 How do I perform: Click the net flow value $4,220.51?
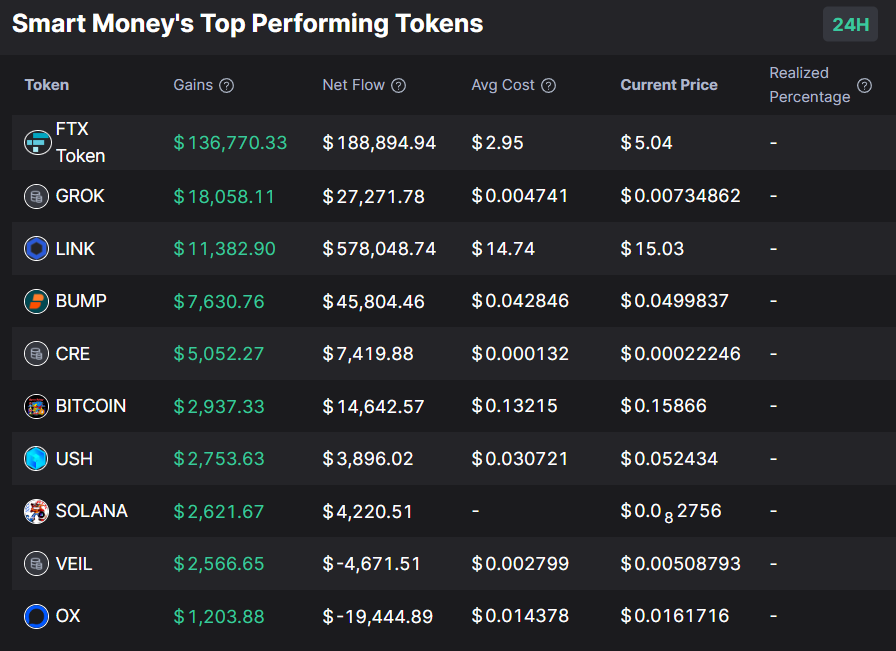tap(367, 511)
